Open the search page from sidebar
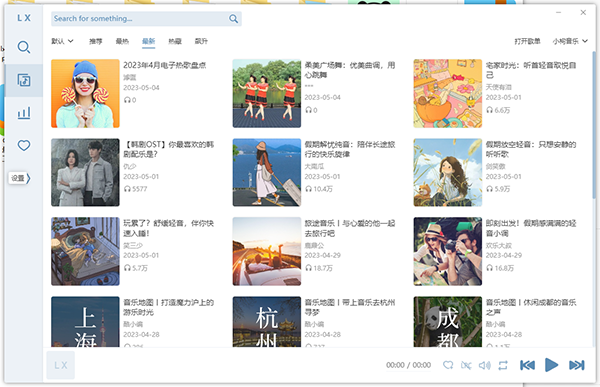 tap(24, 47)
